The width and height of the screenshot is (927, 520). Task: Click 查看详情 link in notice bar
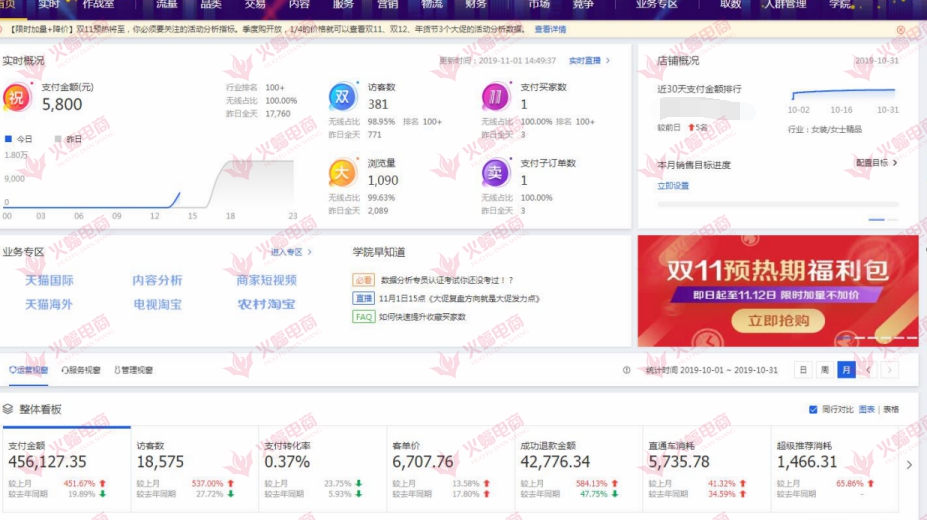550,29
